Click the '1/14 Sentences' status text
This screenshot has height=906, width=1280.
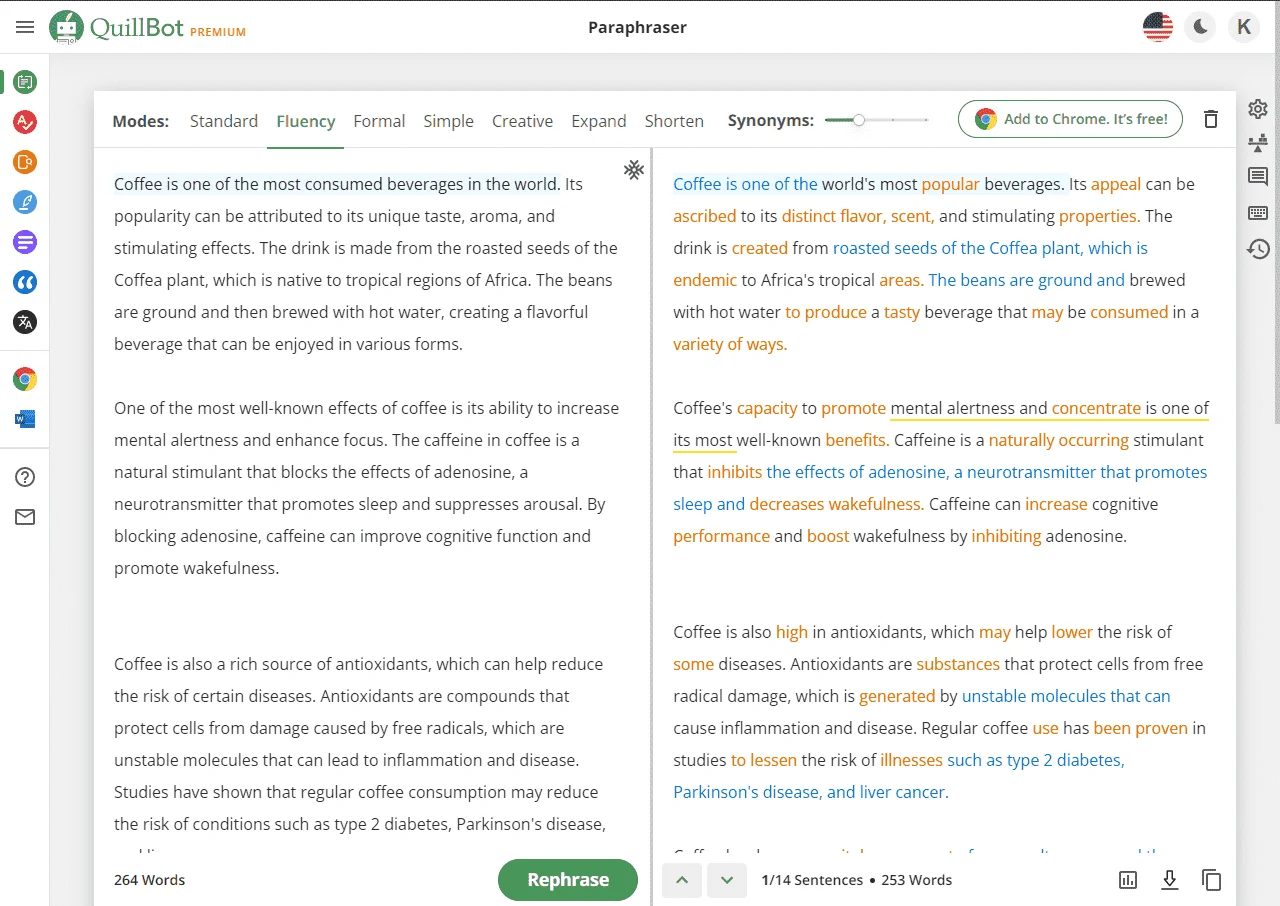click(x=812, y=880)
